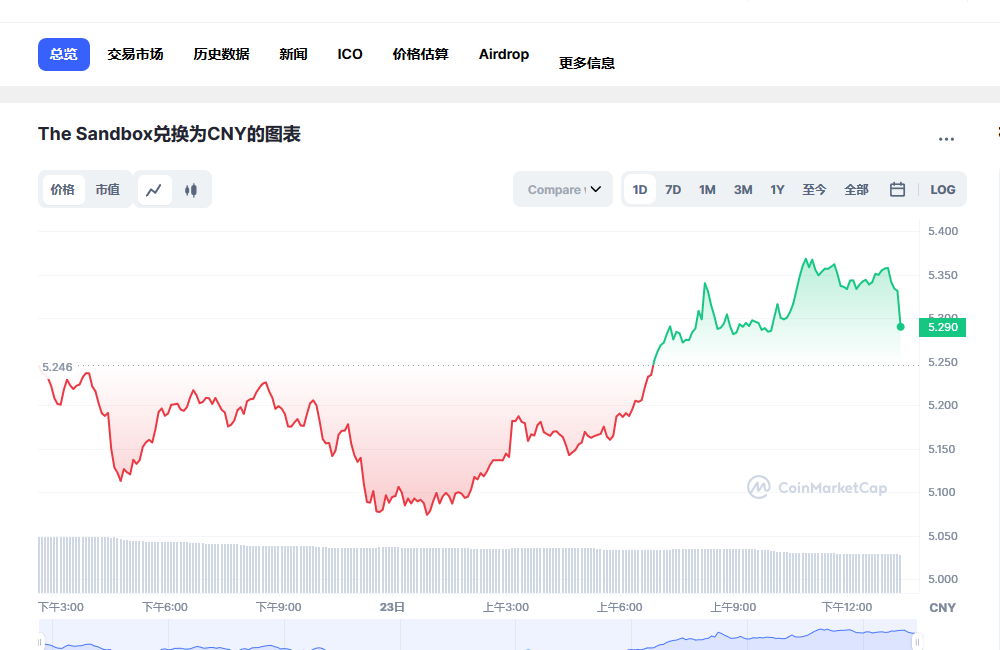The height and width of the screenshot is (650, 1000).
Task: Open the 交易市场 tab
Action: (x=135, y=54)
